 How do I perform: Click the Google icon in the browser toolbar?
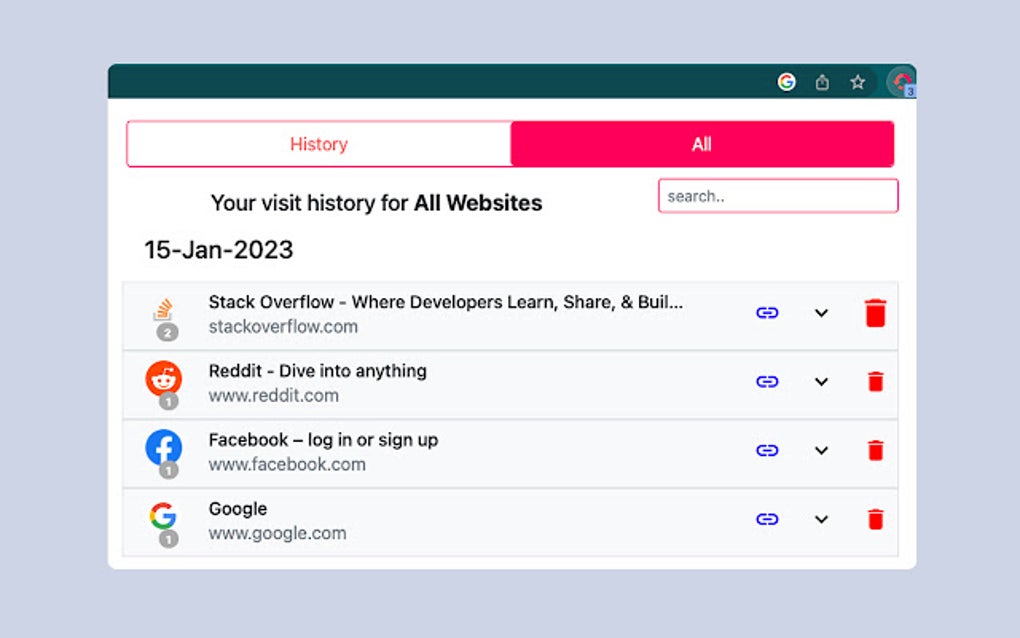pyautogui.click(x=787, y=82)
